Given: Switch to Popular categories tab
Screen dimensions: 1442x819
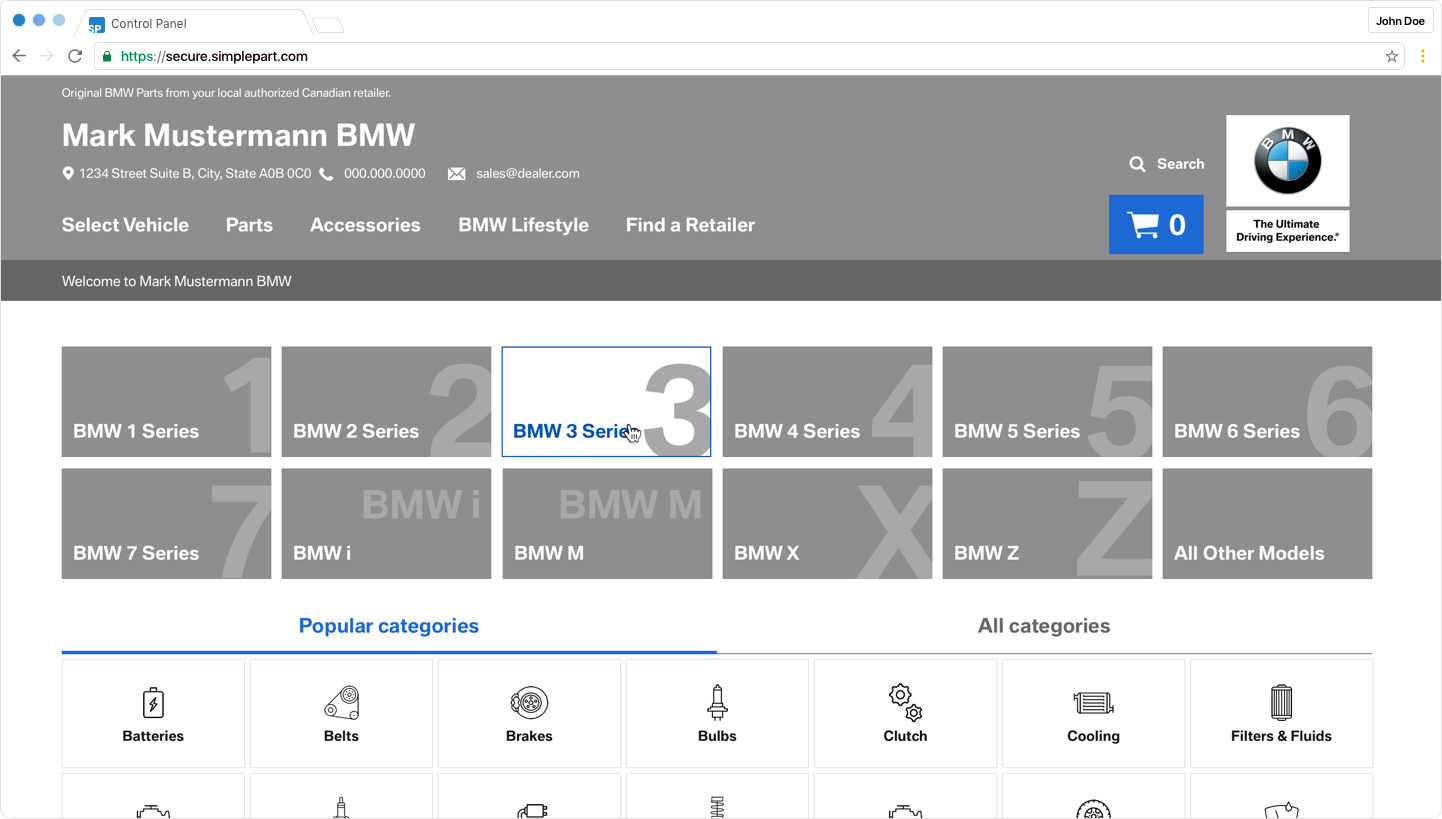Looking at the screenshot, I should pyautogui.click(x=389, y=626).
